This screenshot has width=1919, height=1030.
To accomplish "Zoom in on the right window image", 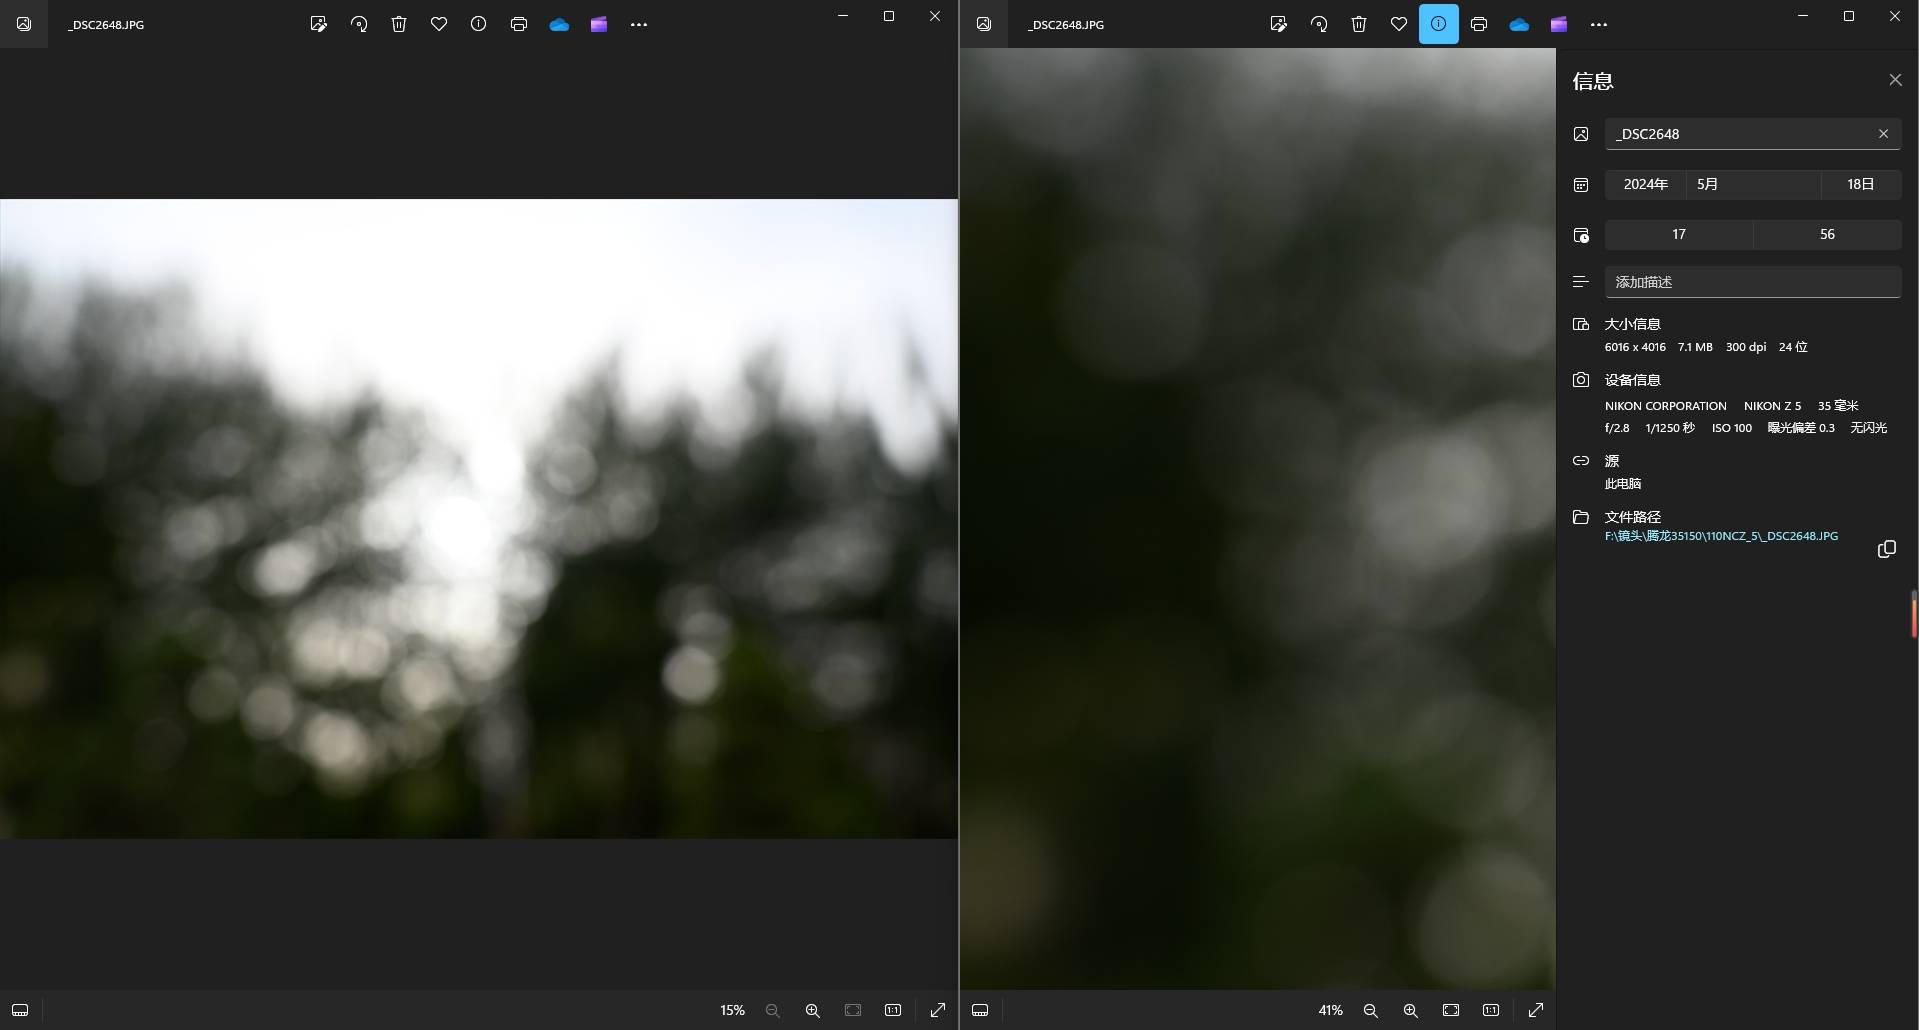I will coord(1410,1010).
